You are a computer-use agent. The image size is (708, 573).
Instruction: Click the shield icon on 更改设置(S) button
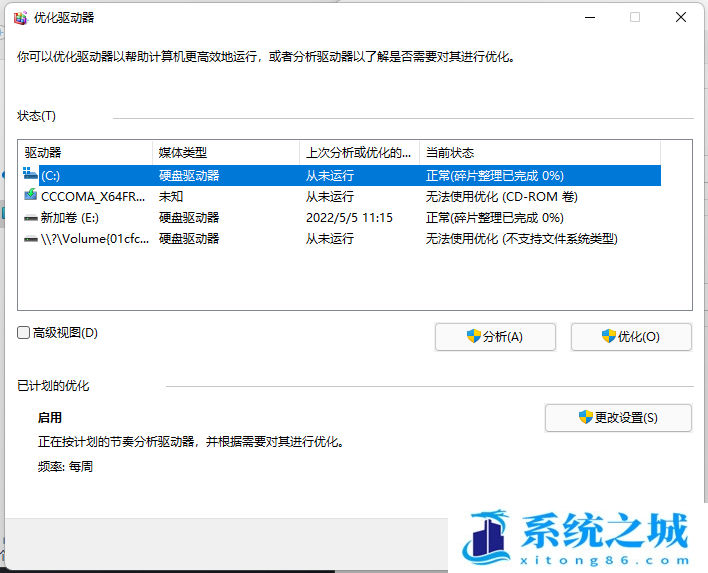click(586, 417)
